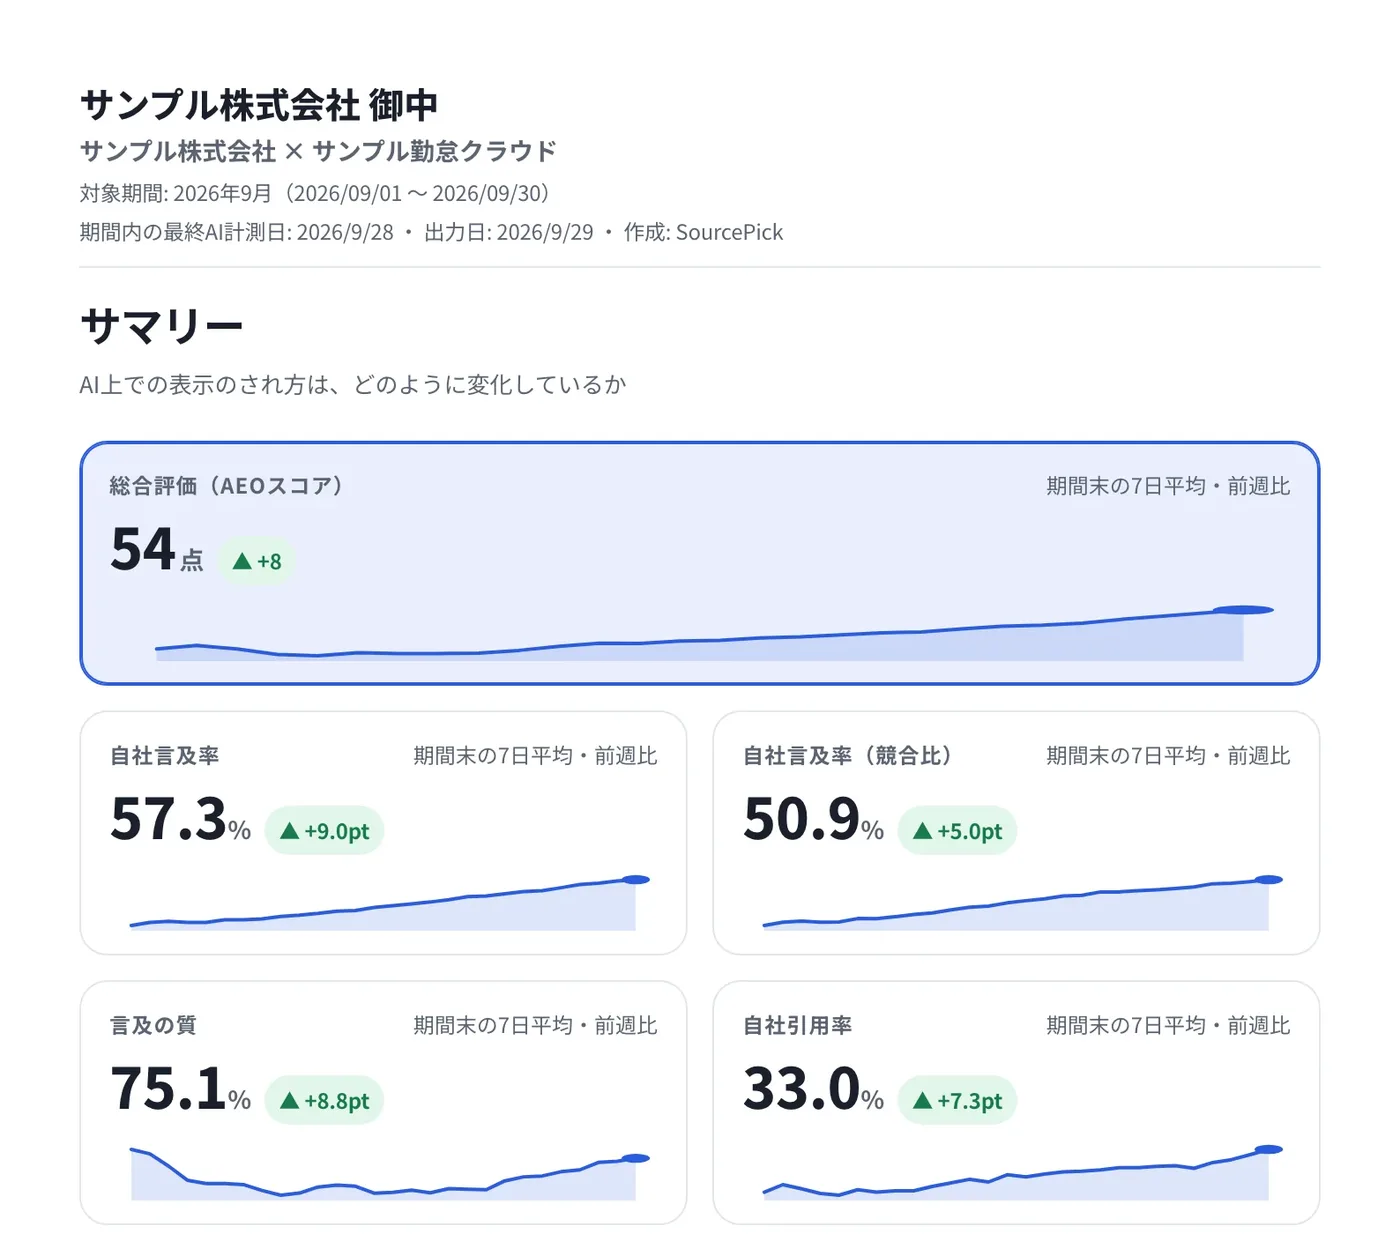Click the 総合評価（AEOスコア） card title

pyautogui.click(x=227, y=486)
